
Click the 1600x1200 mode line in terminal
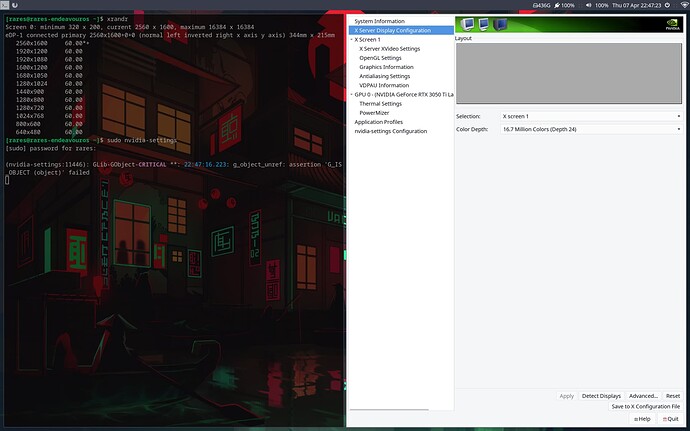click(x=49, y=67)
